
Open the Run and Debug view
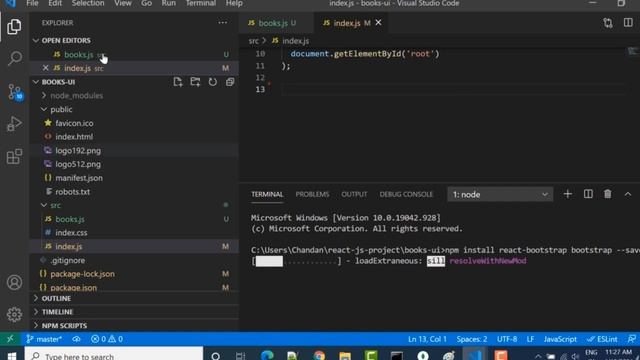[x=14, y=124]
